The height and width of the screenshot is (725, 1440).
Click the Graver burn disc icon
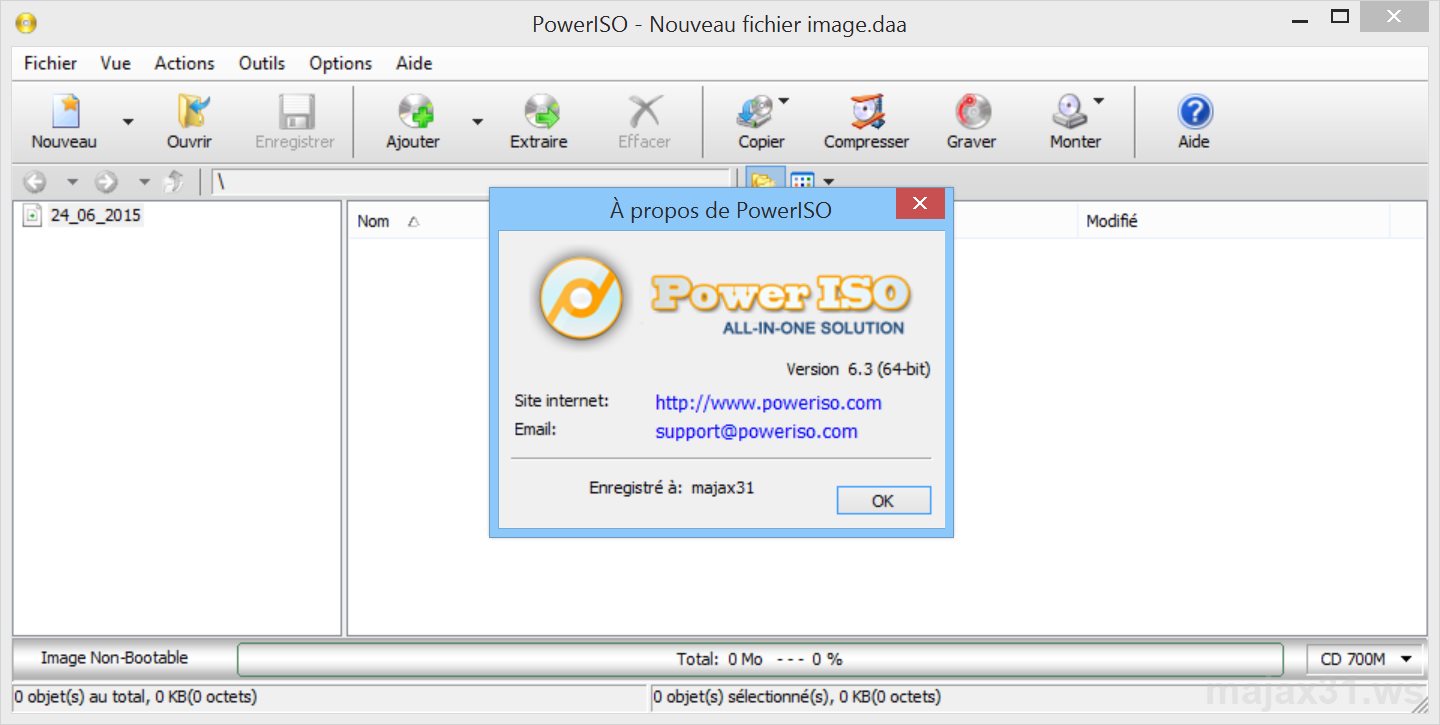click(x=972, y=111)
